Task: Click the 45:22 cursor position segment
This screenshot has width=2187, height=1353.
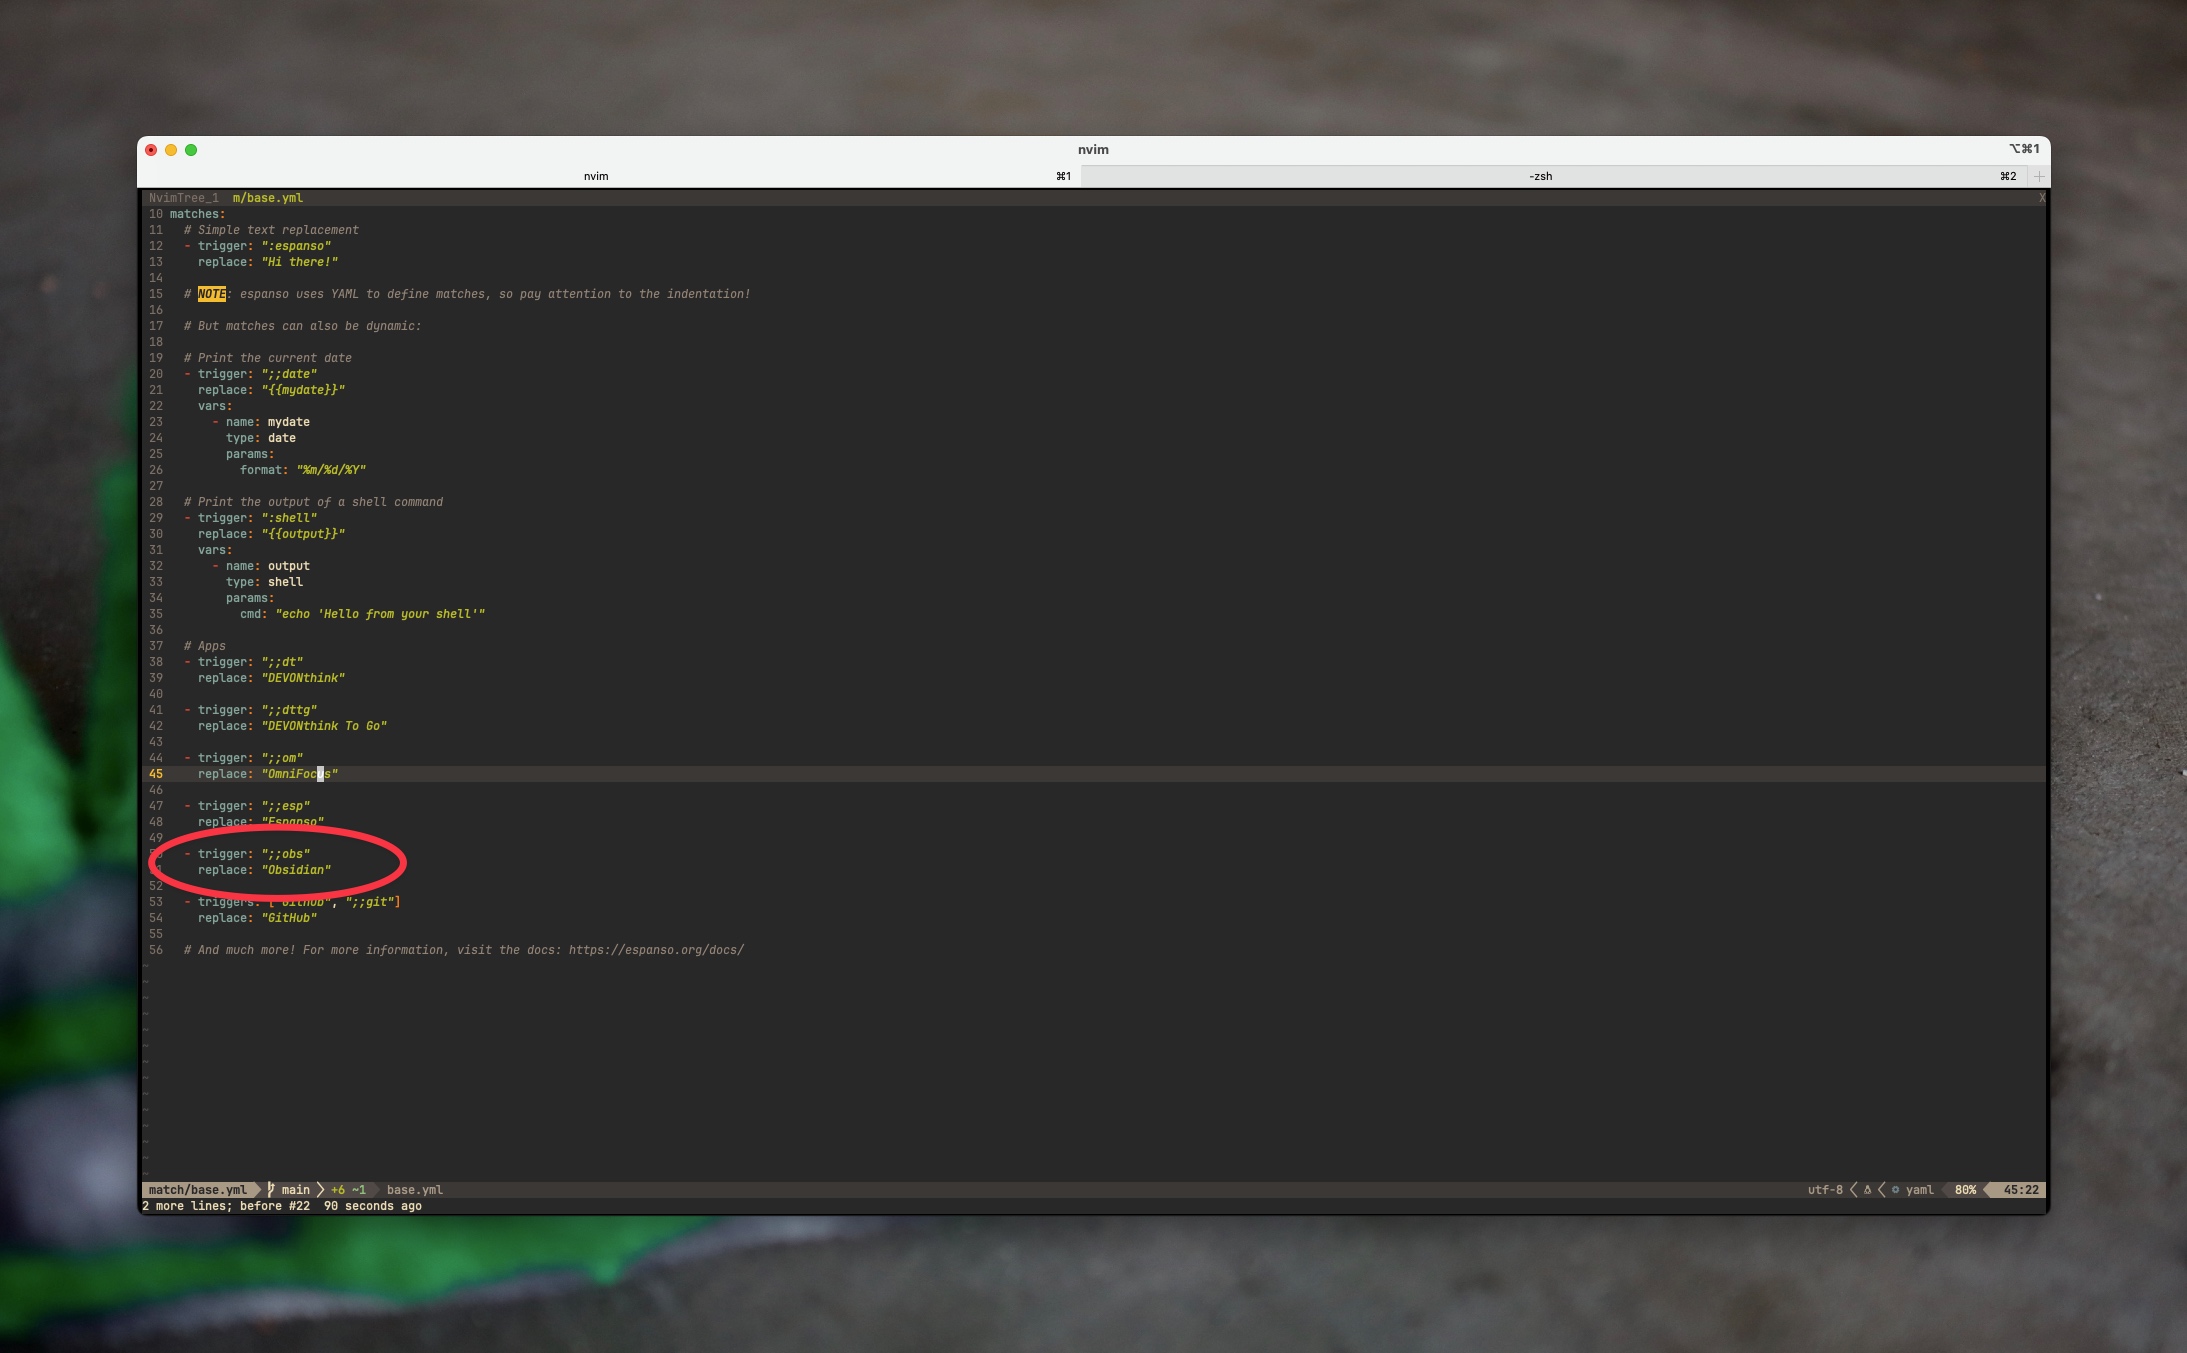Action: click(2020, 1190)
